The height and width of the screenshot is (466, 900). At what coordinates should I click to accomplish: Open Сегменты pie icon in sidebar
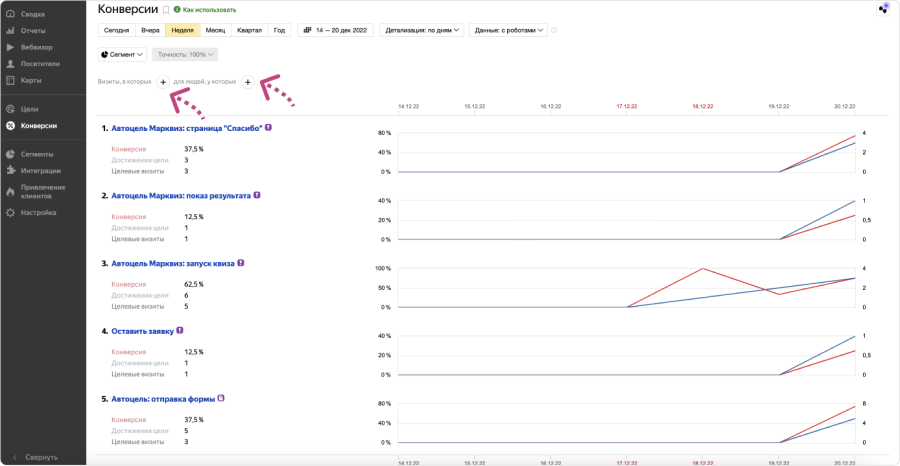10,154
